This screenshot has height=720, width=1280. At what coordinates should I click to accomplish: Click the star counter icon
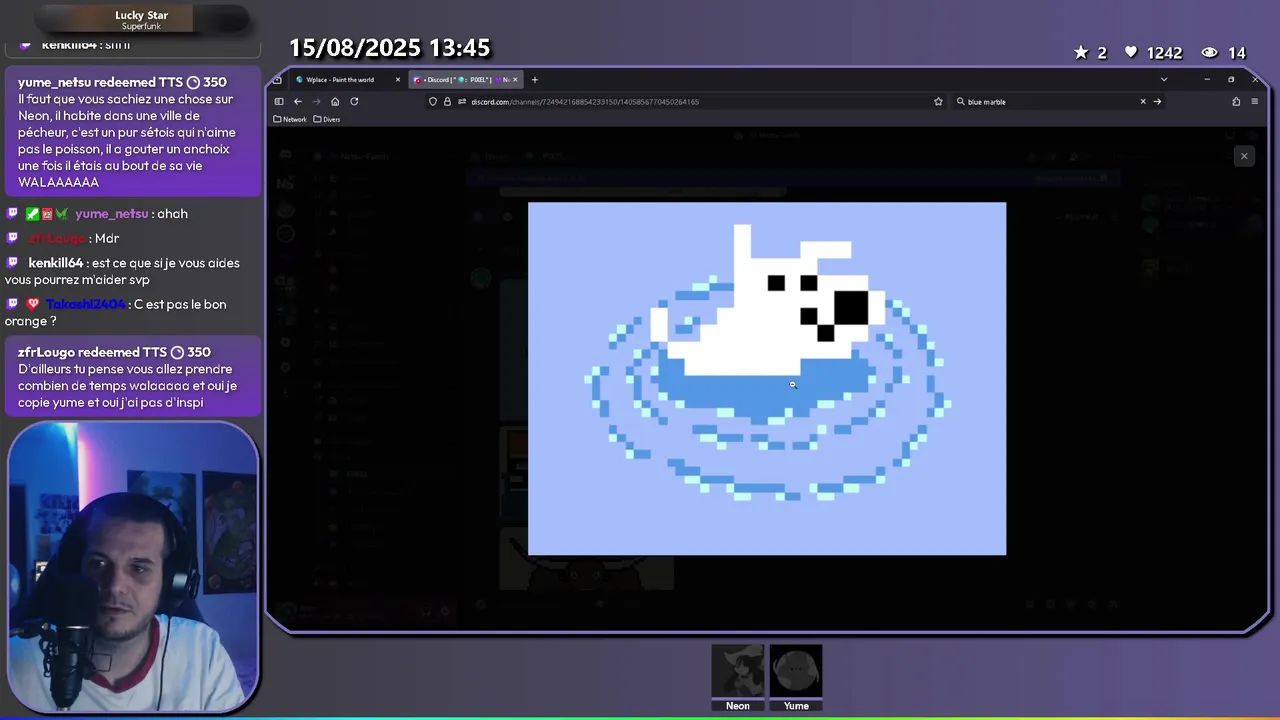(x=1081, y=52)
